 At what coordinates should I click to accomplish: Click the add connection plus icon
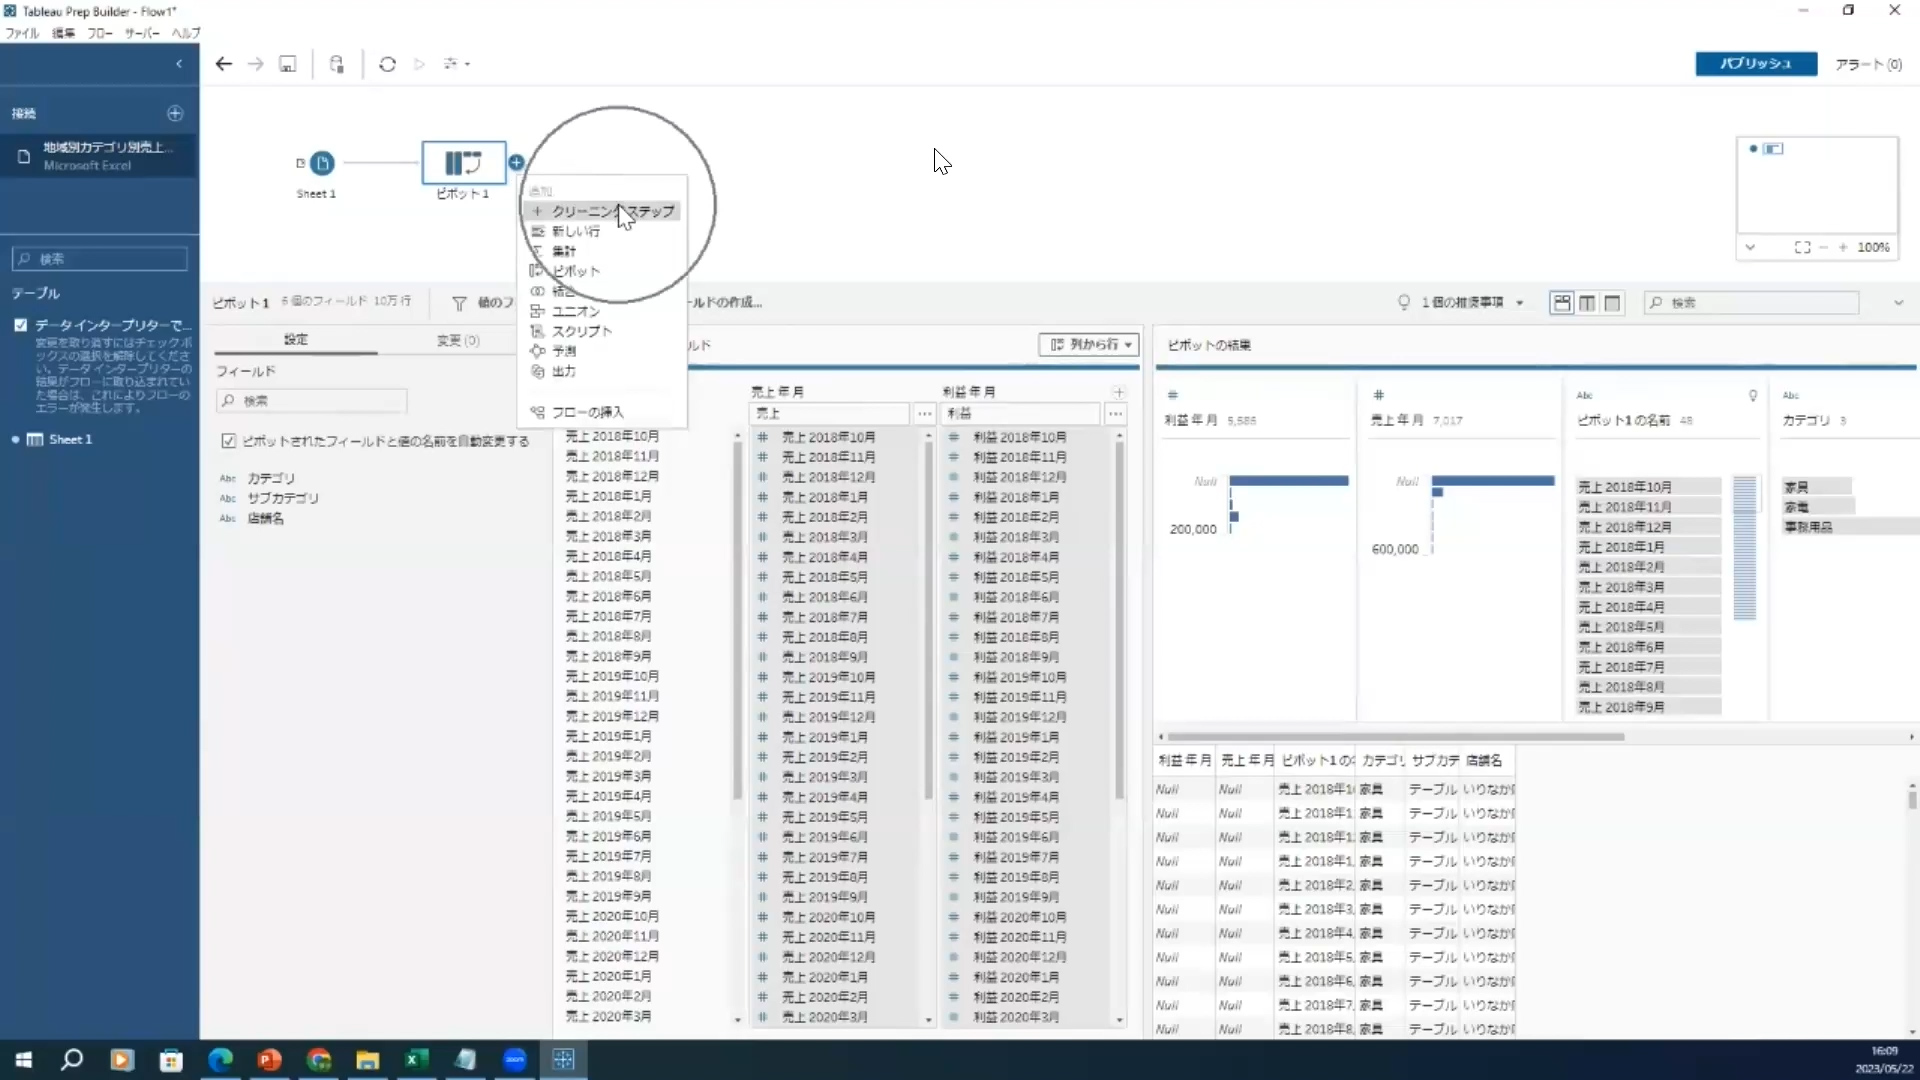175,113
